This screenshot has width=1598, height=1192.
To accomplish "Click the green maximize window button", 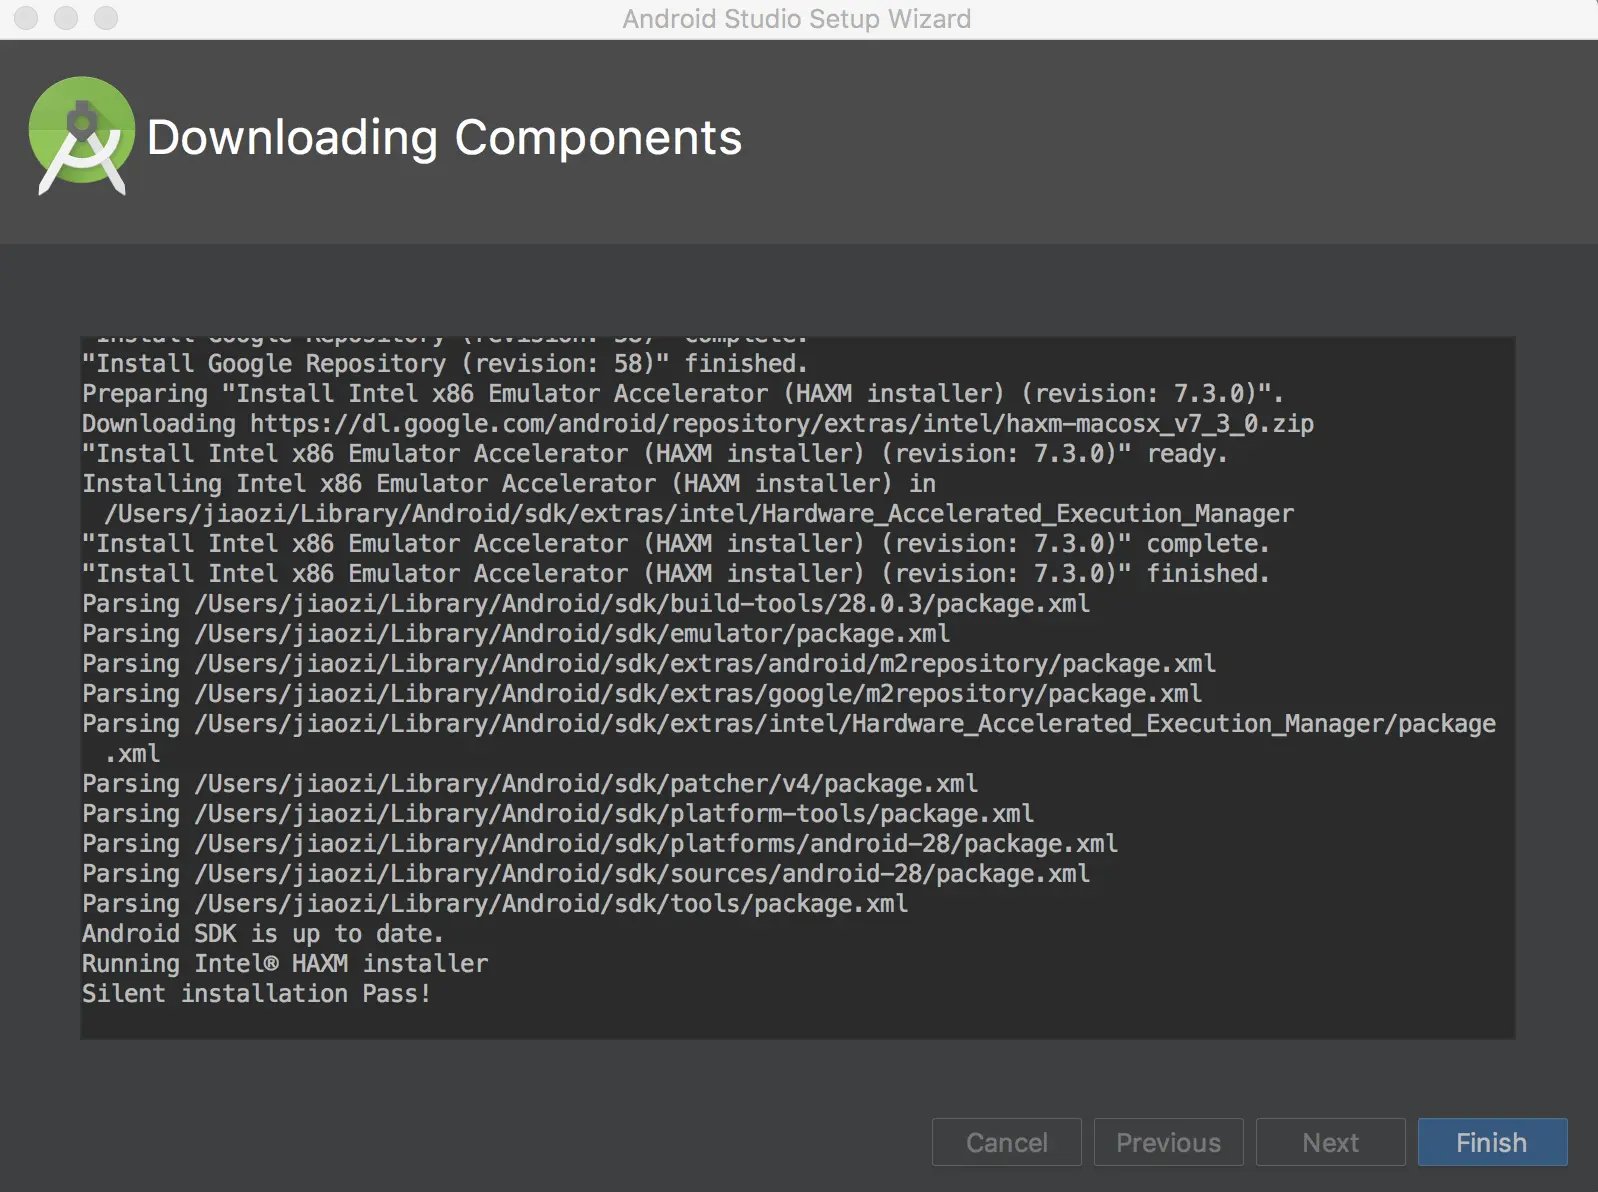I will pos(106,18).
